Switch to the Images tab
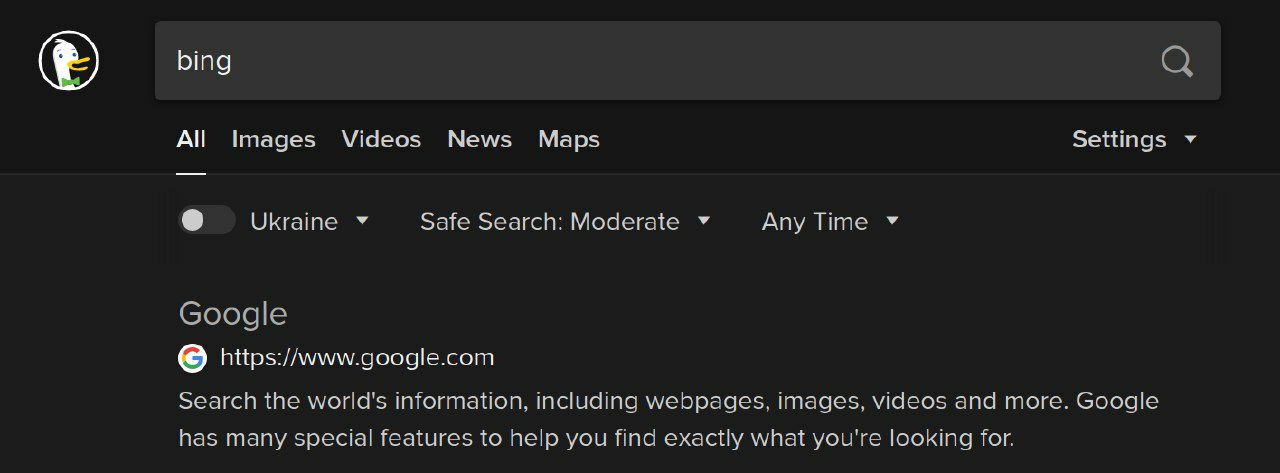This screenshot has width=1280, height=473. click(x=273, y=139)
